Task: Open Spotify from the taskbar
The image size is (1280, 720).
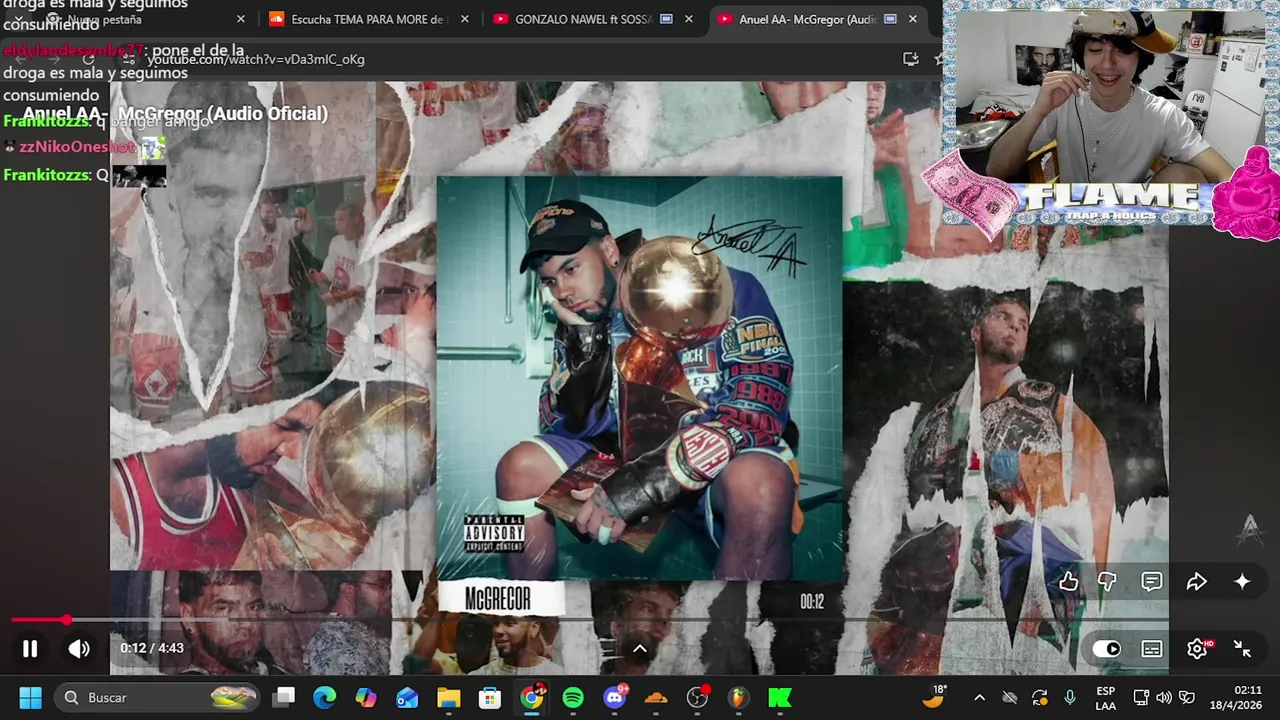Action: (x=573, y=697)
